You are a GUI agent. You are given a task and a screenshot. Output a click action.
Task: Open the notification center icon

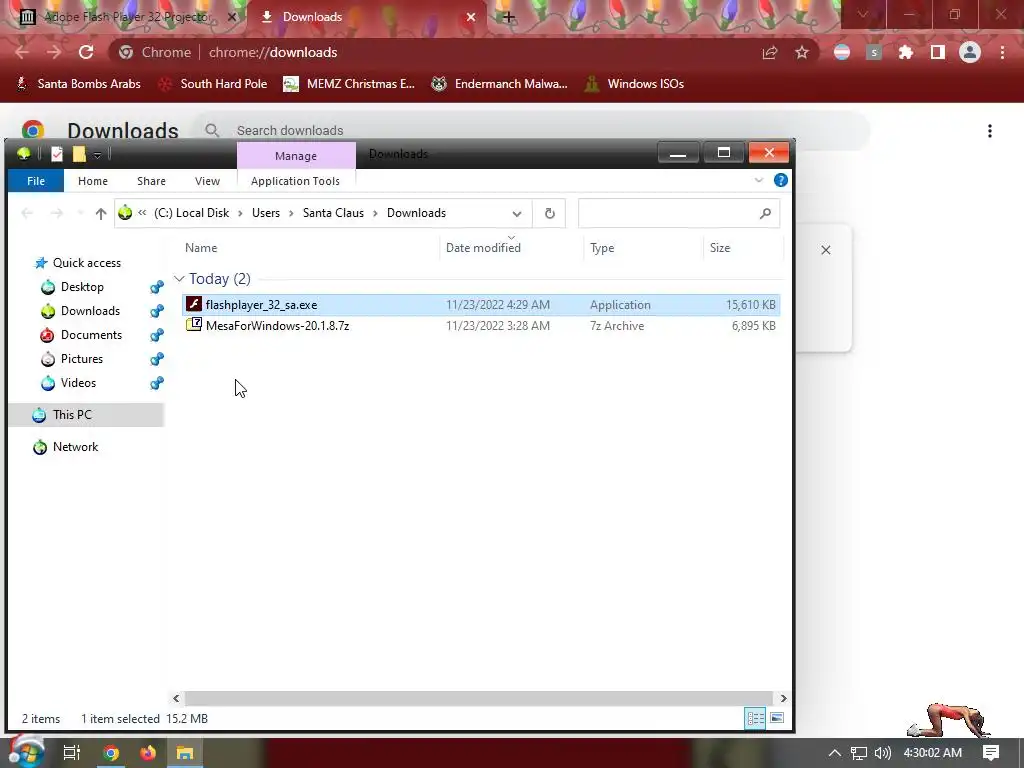pos(991,753)
